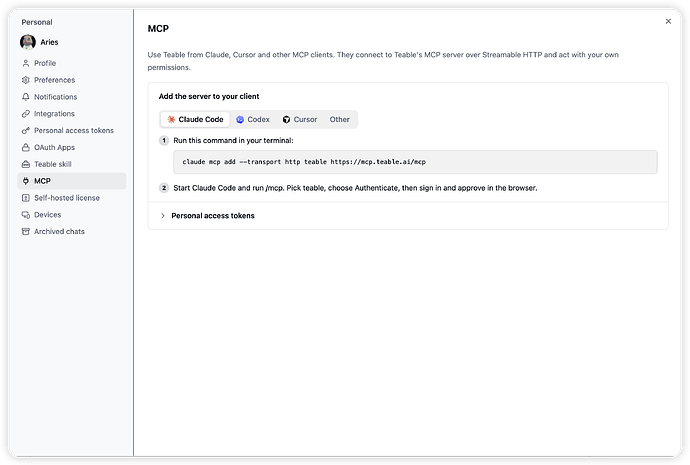Click the Self-hosted license icon
Viewport: 690px width, 465px height.
pyautogui.click(x=26, y=198)
